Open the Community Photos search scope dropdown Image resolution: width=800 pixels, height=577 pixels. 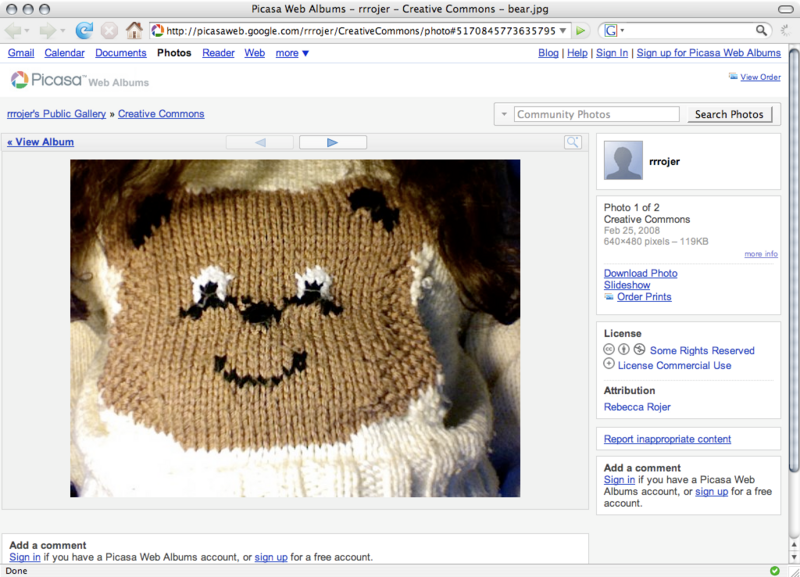[504, 114]
